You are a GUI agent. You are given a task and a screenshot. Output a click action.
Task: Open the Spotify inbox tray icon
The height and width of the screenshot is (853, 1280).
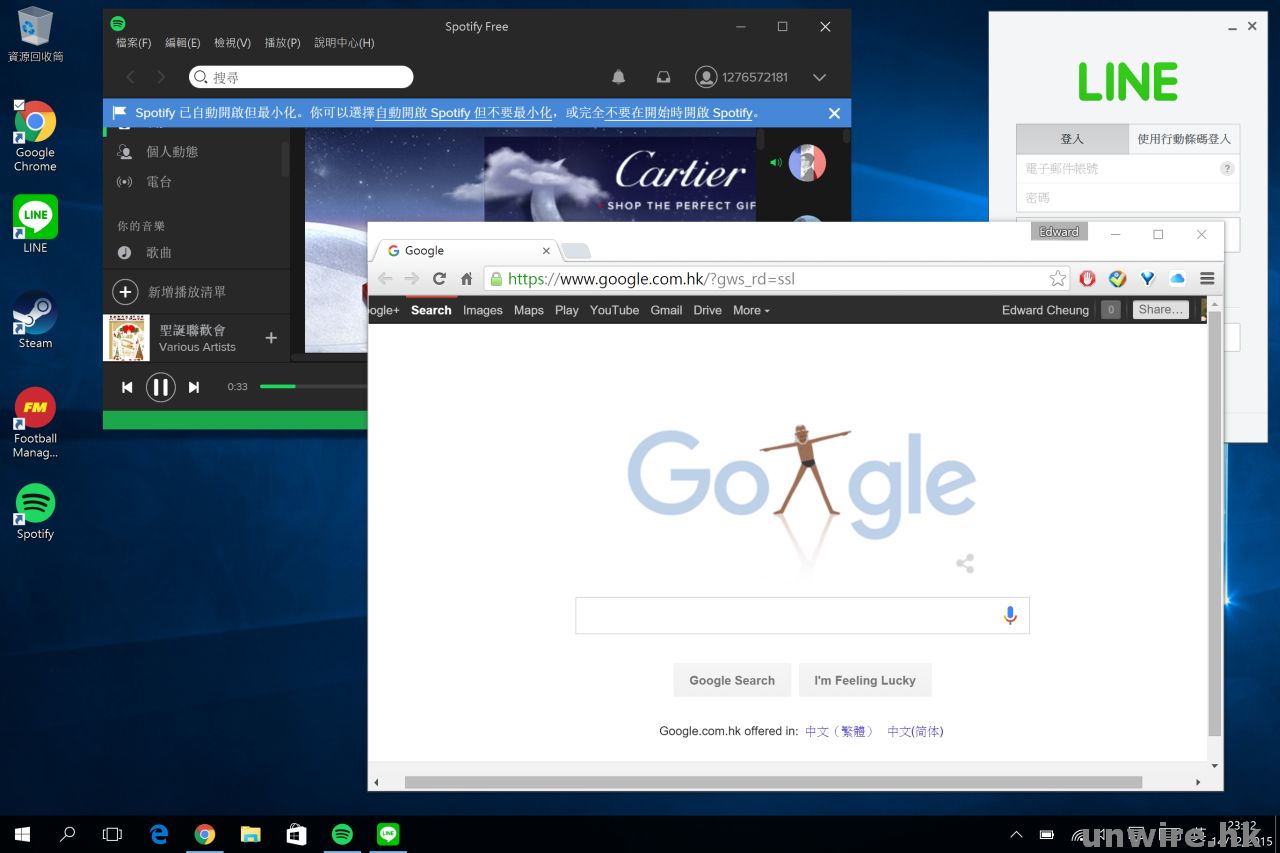(x=662, y=77)
